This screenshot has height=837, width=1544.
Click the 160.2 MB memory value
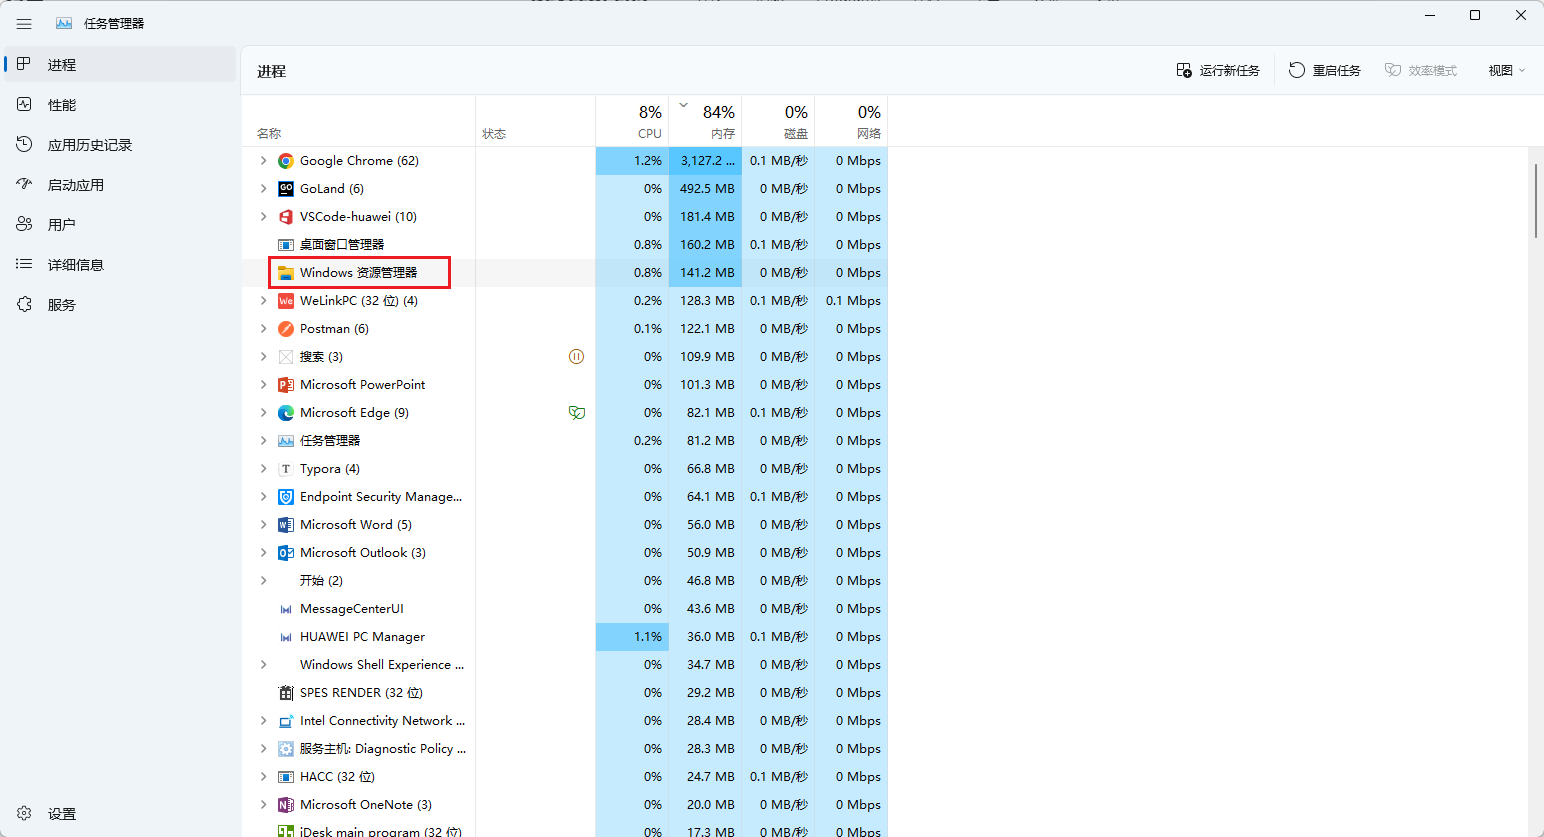pos(707,245)
